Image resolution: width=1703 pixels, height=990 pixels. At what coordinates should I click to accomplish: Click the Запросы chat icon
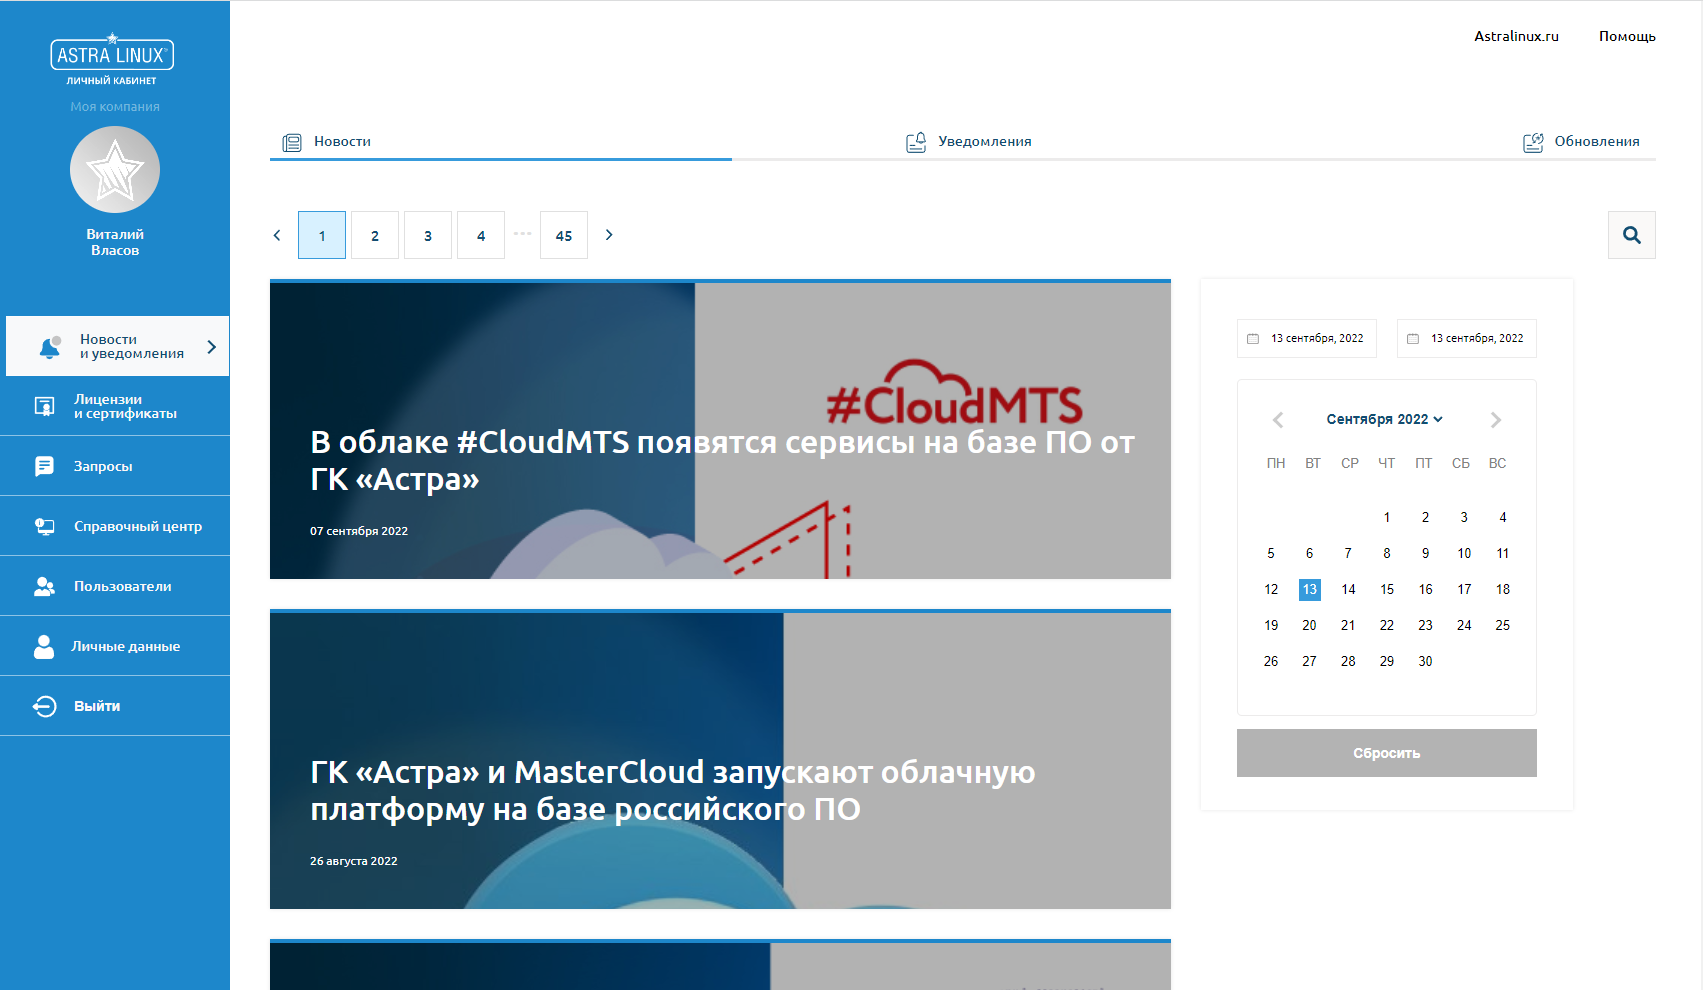click(x=45, y=466)
